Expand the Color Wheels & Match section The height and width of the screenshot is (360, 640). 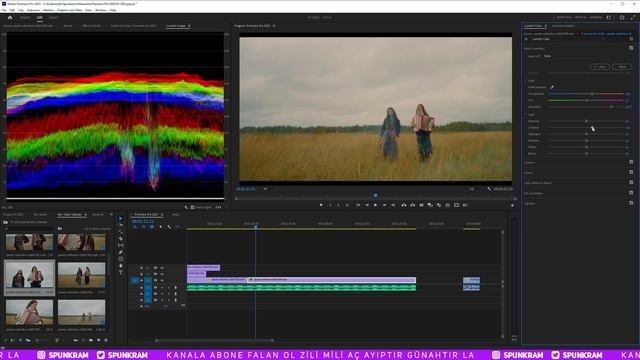coord(538,183)
